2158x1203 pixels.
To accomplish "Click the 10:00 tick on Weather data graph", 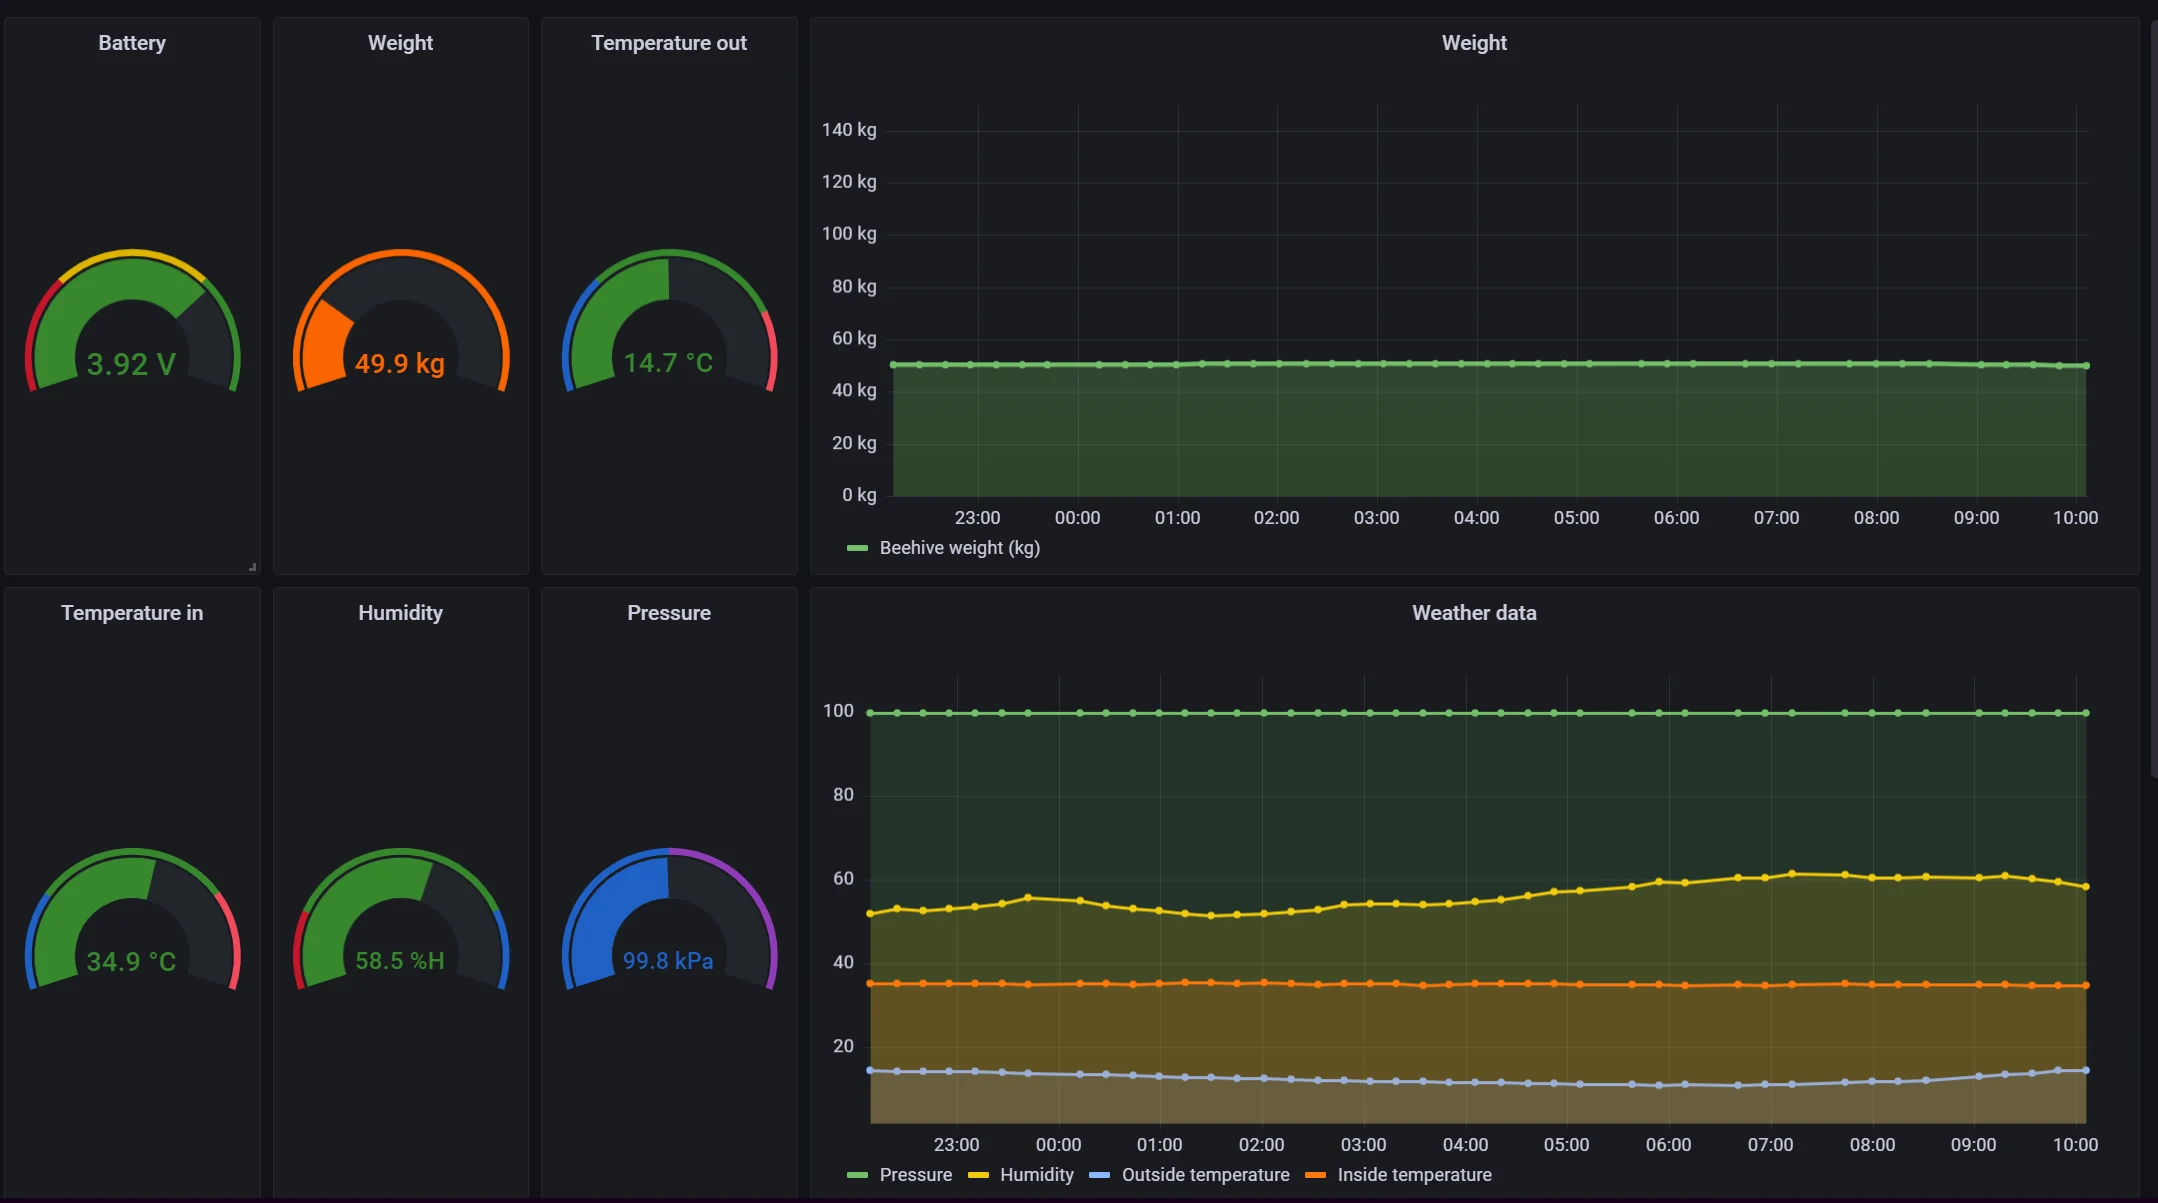I will (x=2075, y=1145).
